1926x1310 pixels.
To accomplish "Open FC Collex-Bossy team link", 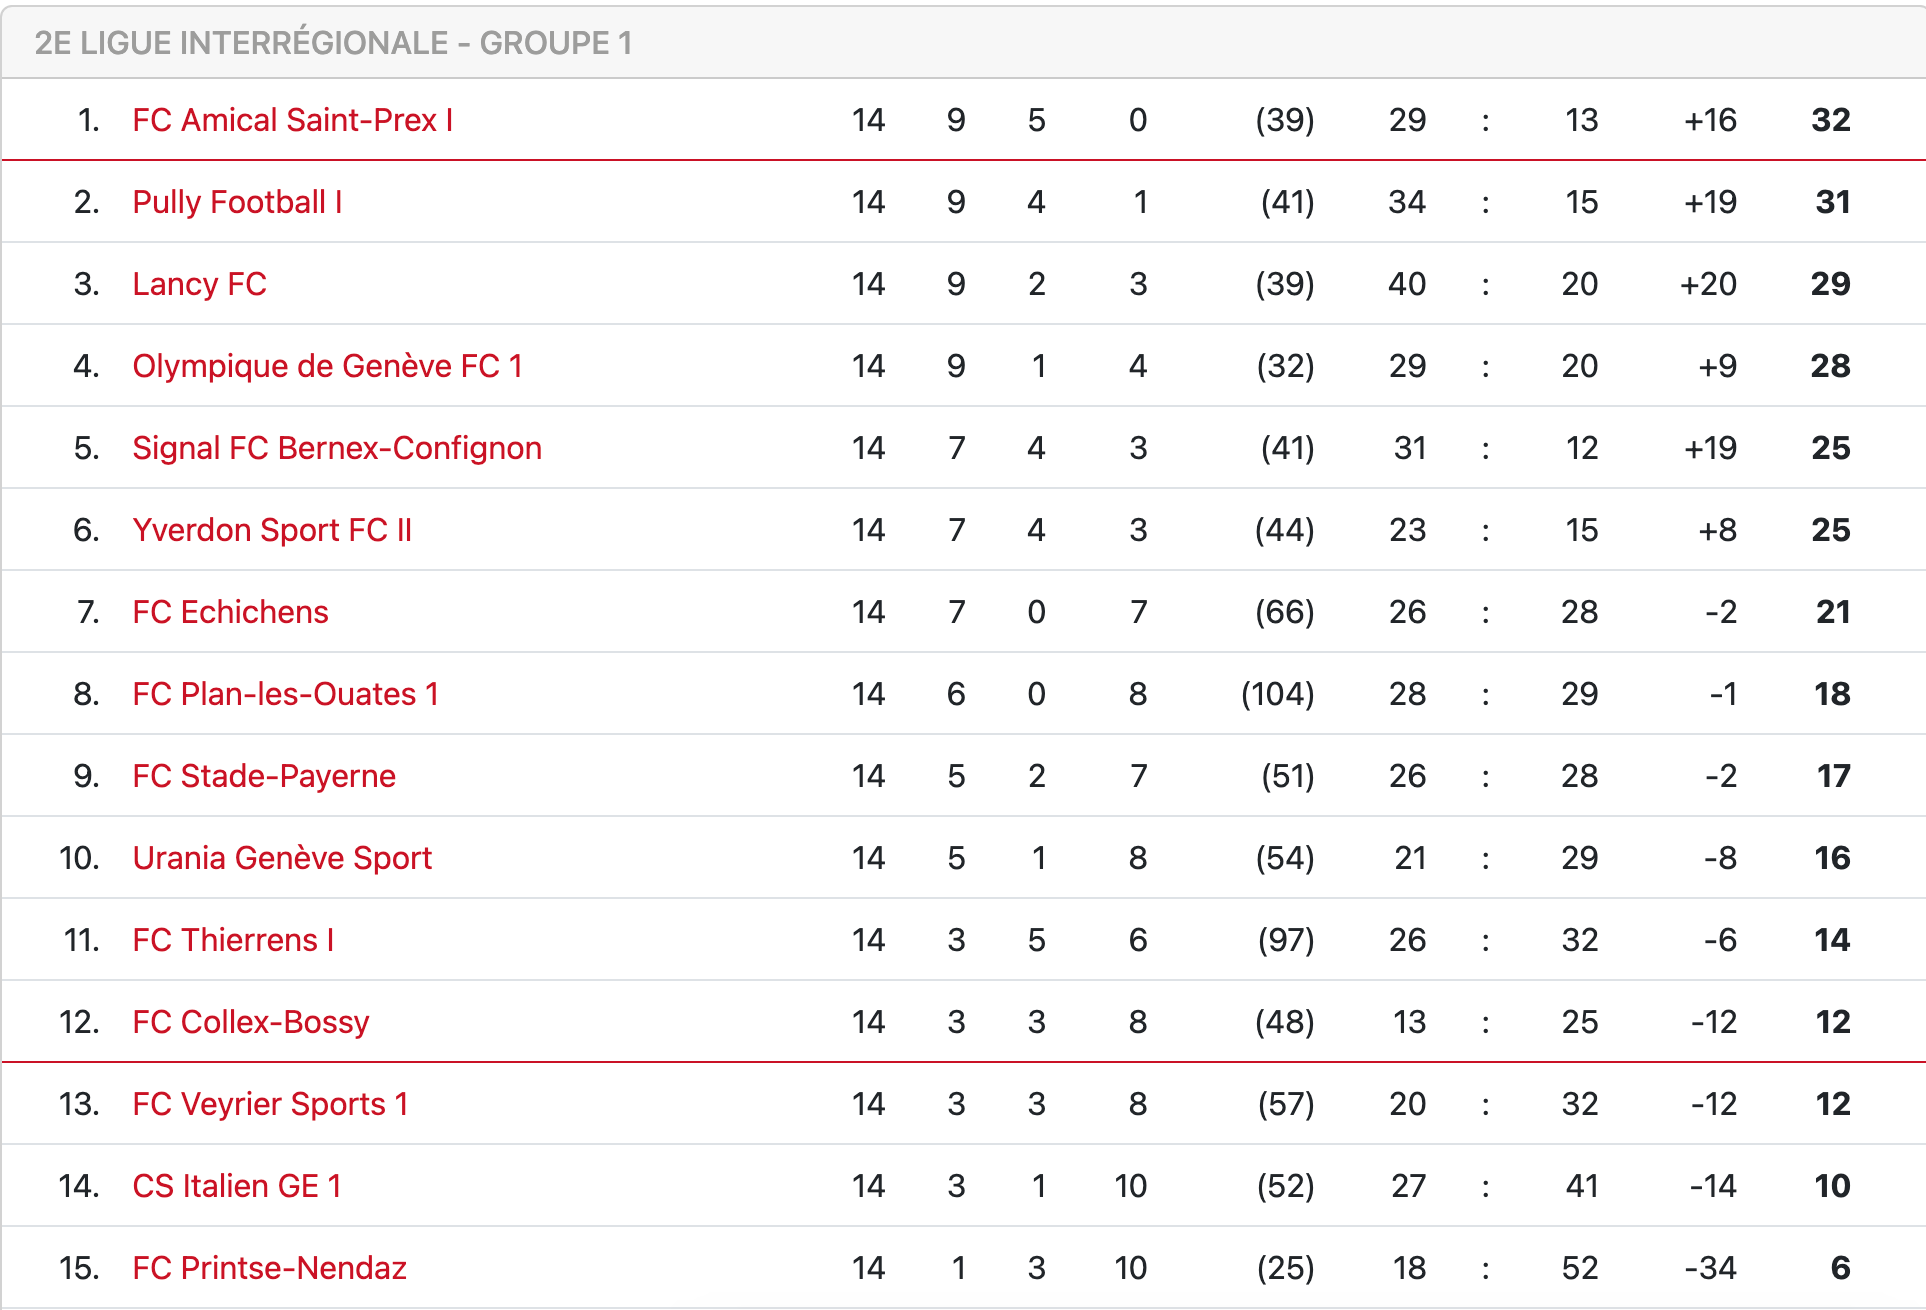I will tap(251, 1022).
